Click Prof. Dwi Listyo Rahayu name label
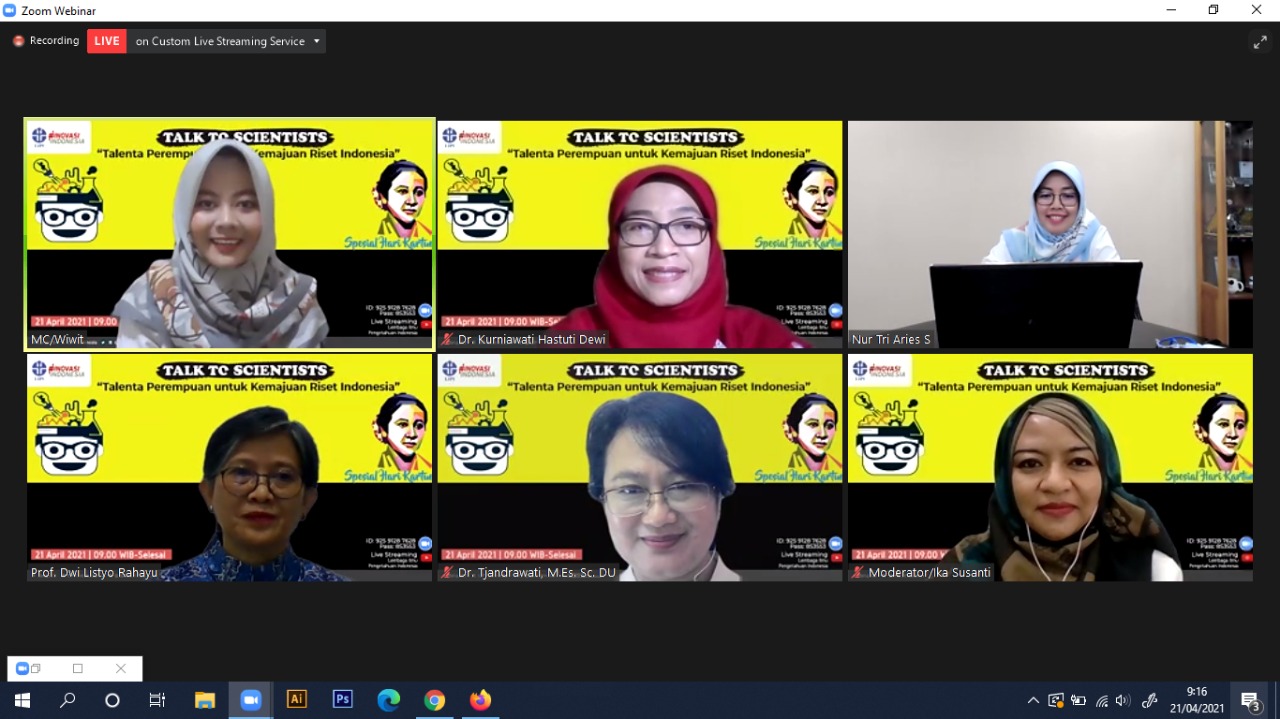The height and width of the screenshot is (719, 1280). (94, 573)
